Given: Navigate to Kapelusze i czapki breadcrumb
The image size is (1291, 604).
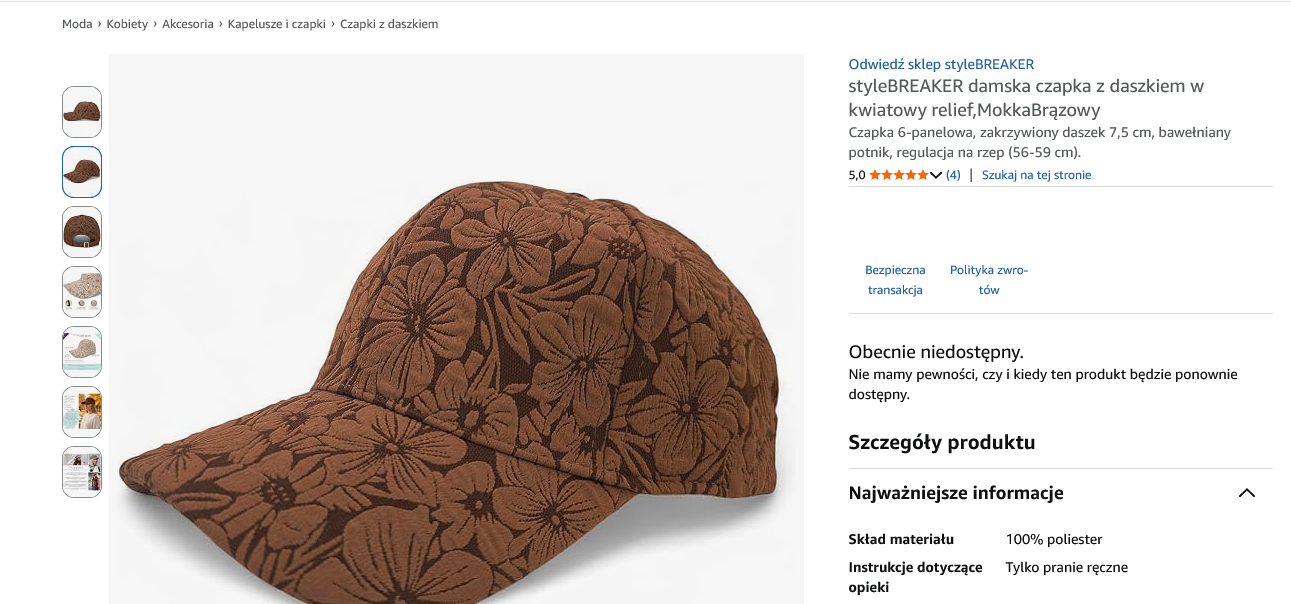Looking at the screenshot, I should [277, 24].
